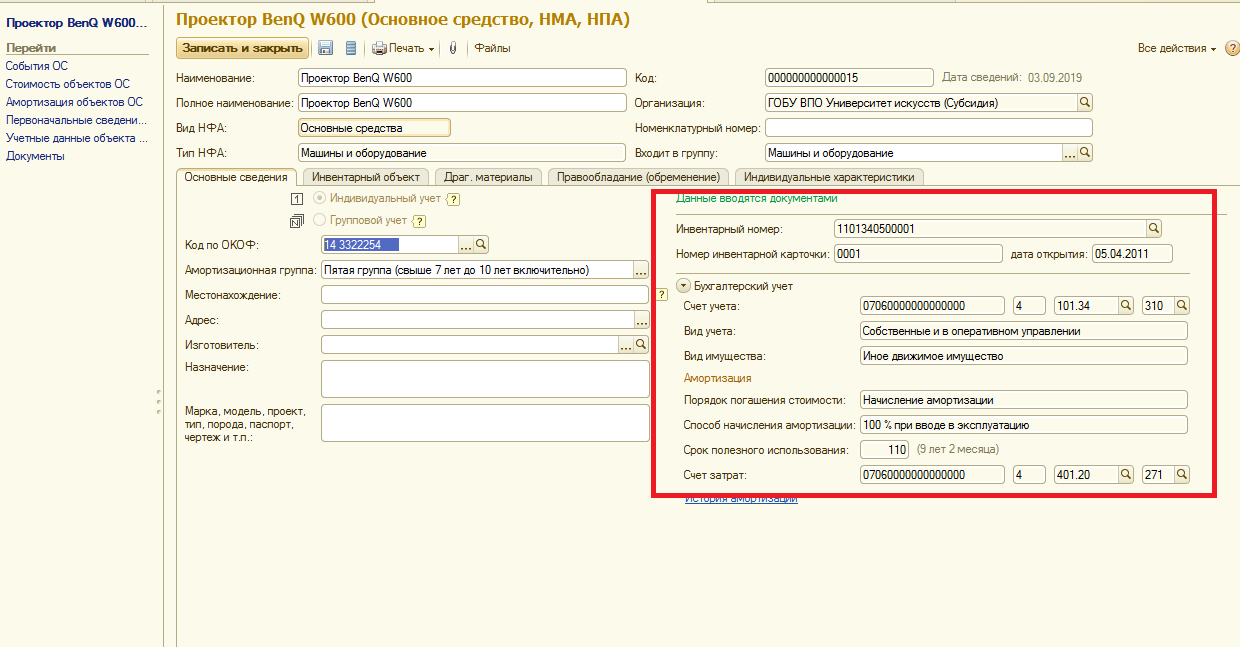Open the list icon next to save
Screen dimensions: 1240x647
coord(350,48)
